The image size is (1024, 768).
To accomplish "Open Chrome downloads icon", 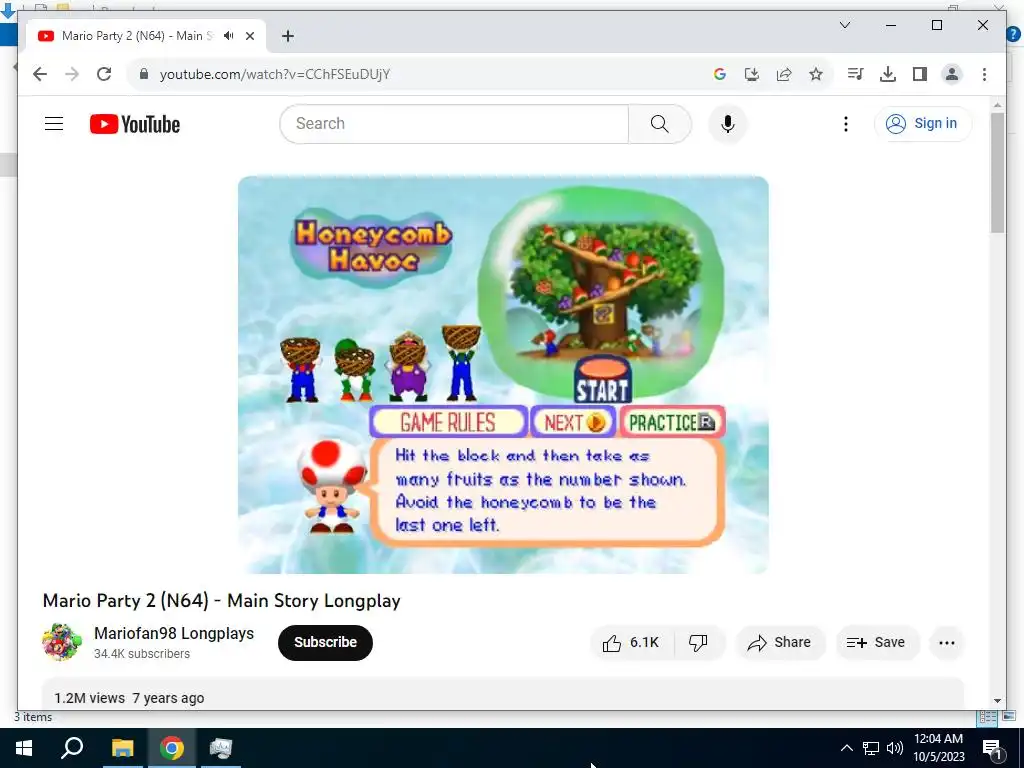I will 888,74.
